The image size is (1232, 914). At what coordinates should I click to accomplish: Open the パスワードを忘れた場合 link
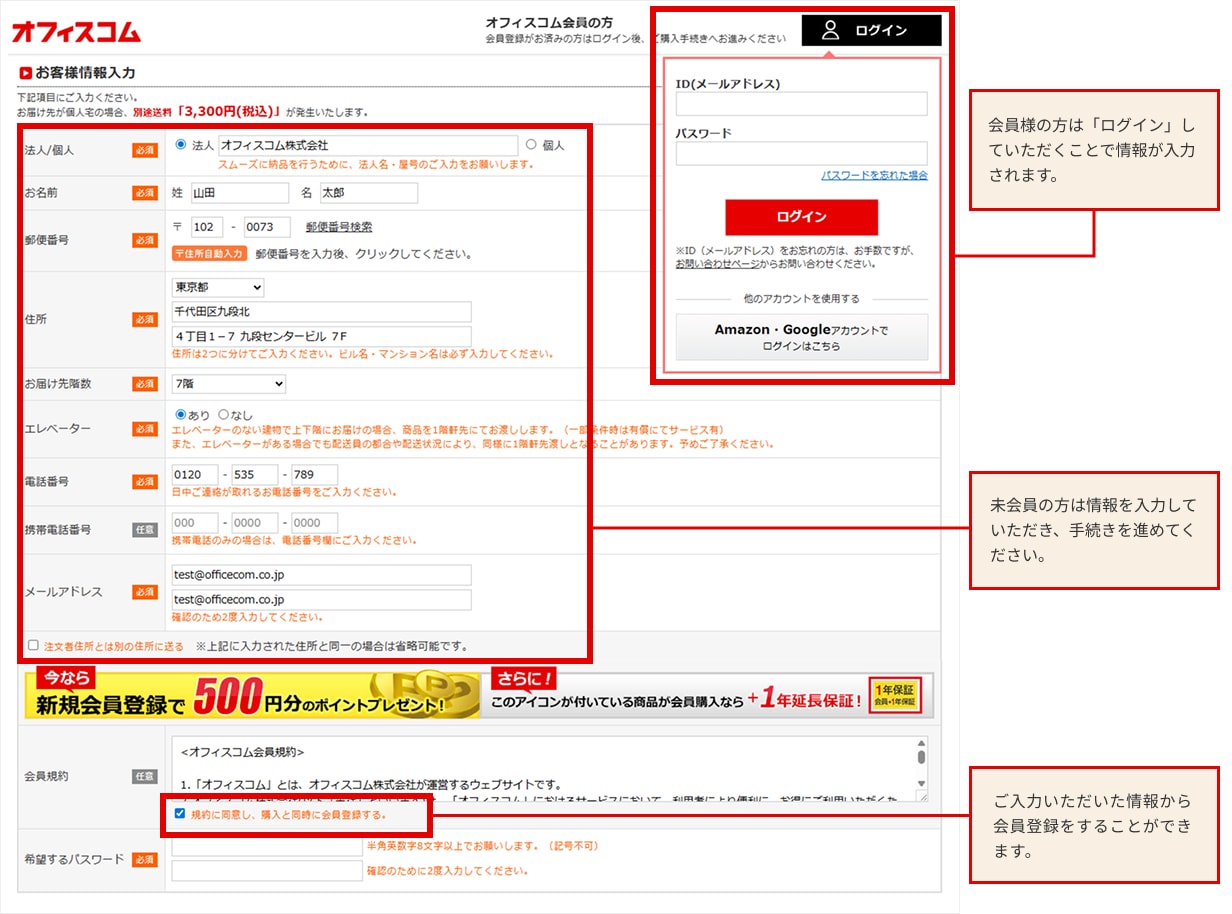[875, 174]
